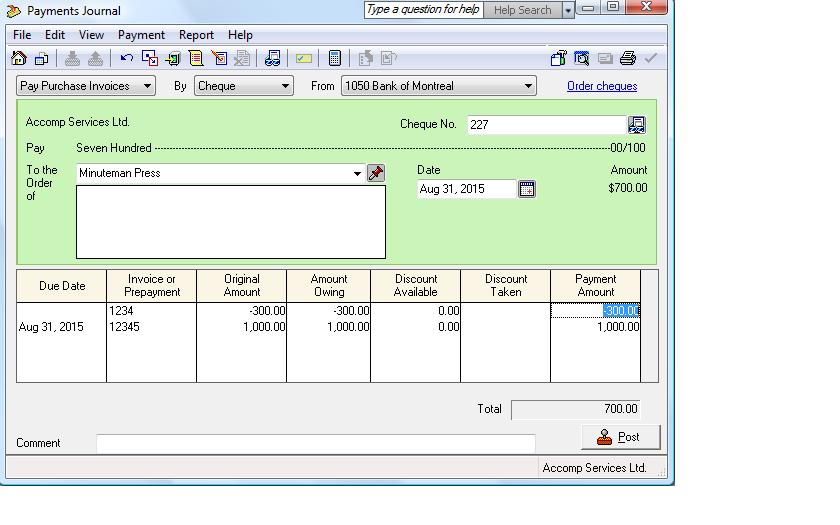The height and width of the screenshot is (525, 840).
Task: Click the Seven Hundred written amount line
Action: [x=361, y=148]
